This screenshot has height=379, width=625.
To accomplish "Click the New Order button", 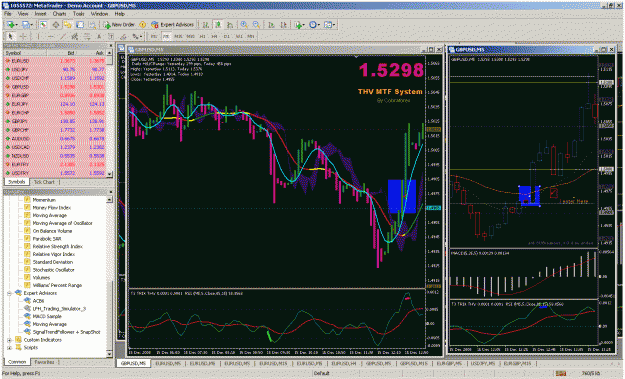I will pos(119,25).
